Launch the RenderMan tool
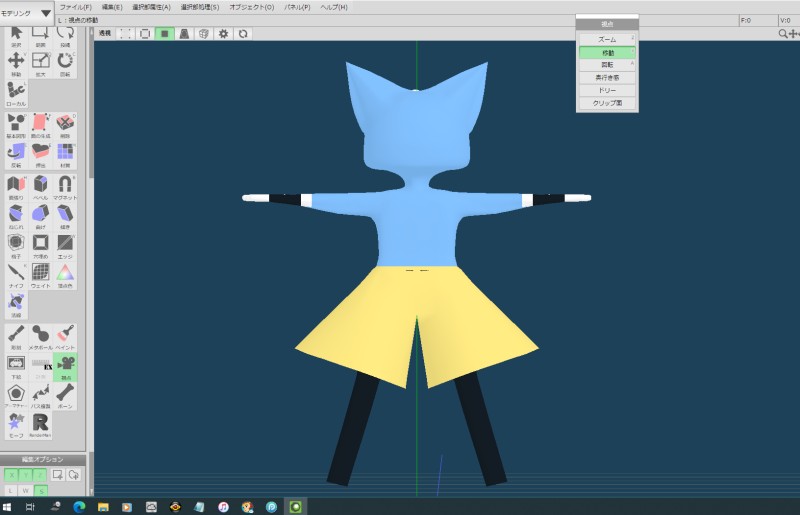This screenshot has height=515, width=800. pyautogui.click(x=41, y=424)
